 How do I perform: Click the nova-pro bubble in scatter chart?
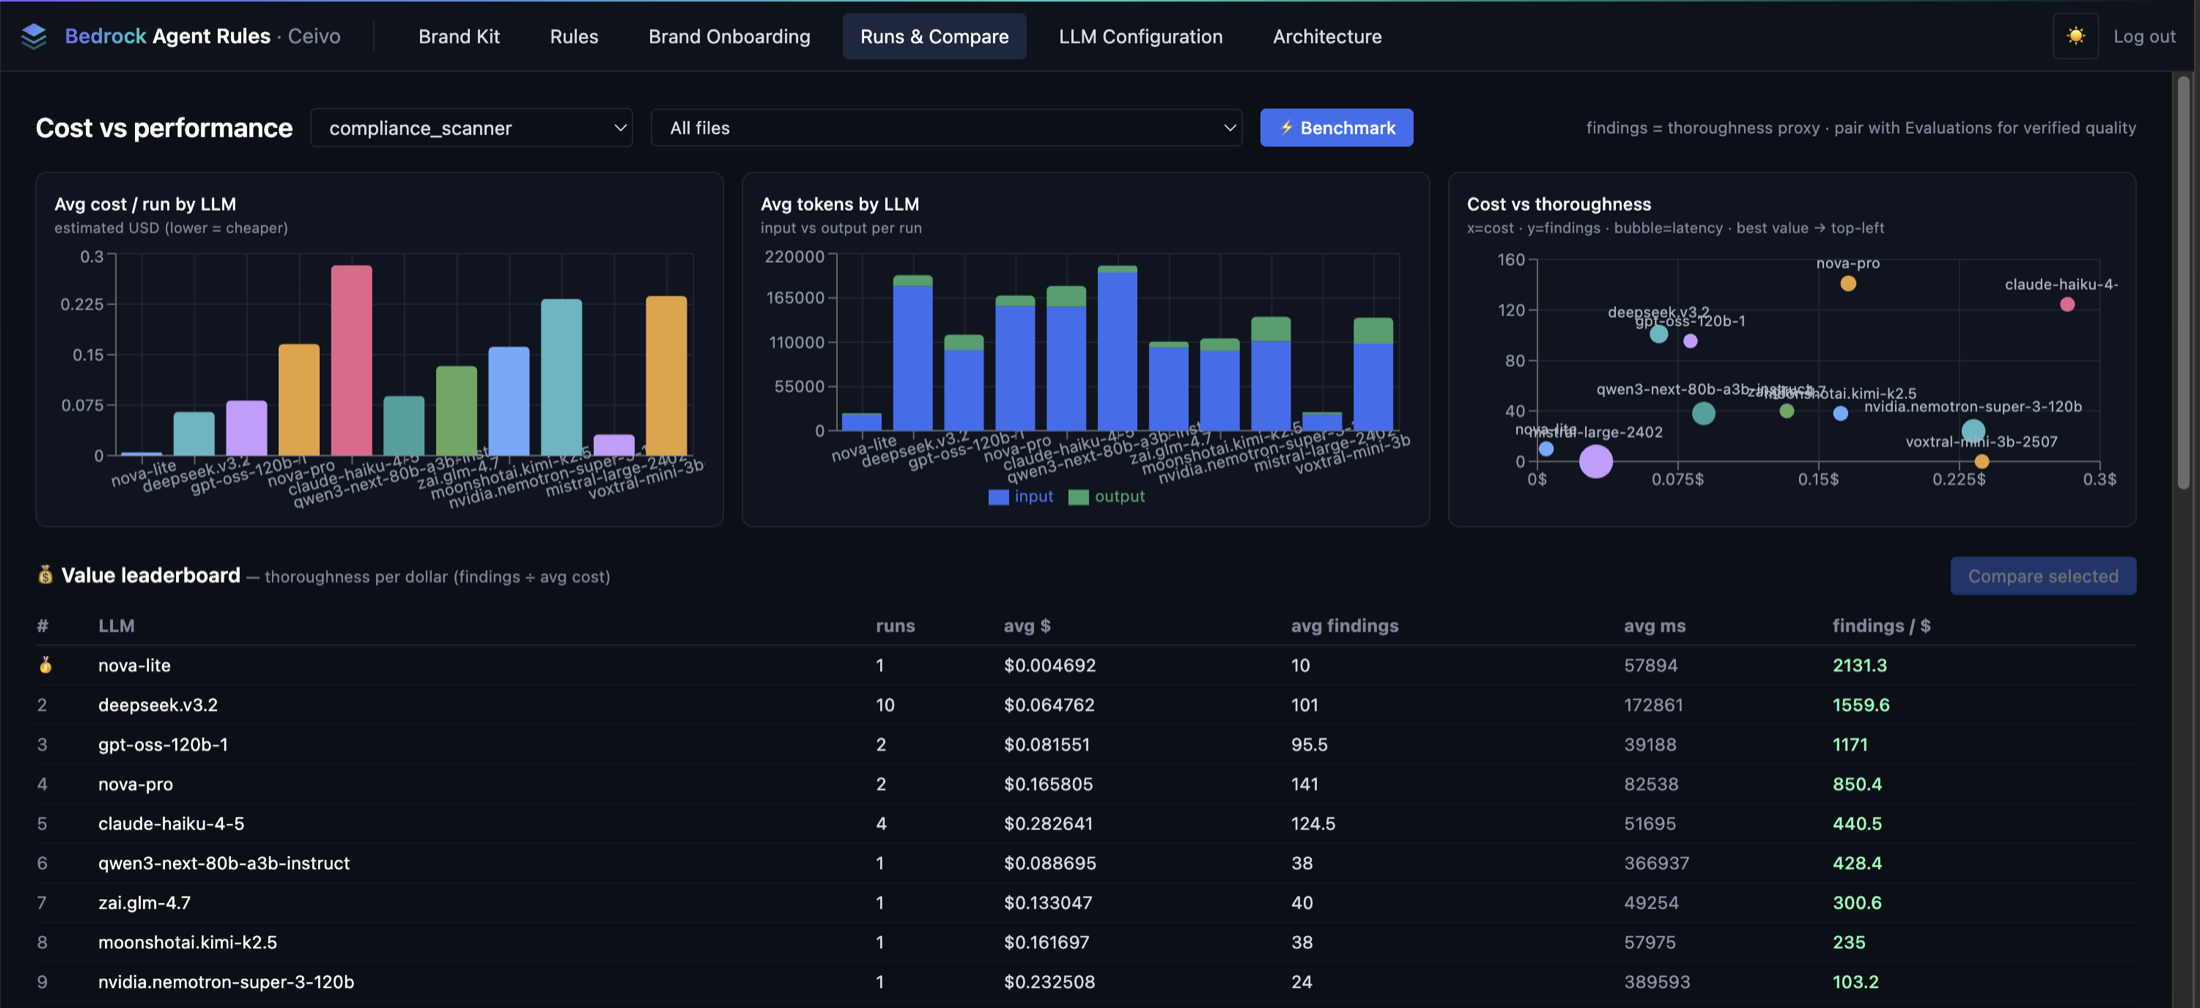click(x=1848, y=284)
